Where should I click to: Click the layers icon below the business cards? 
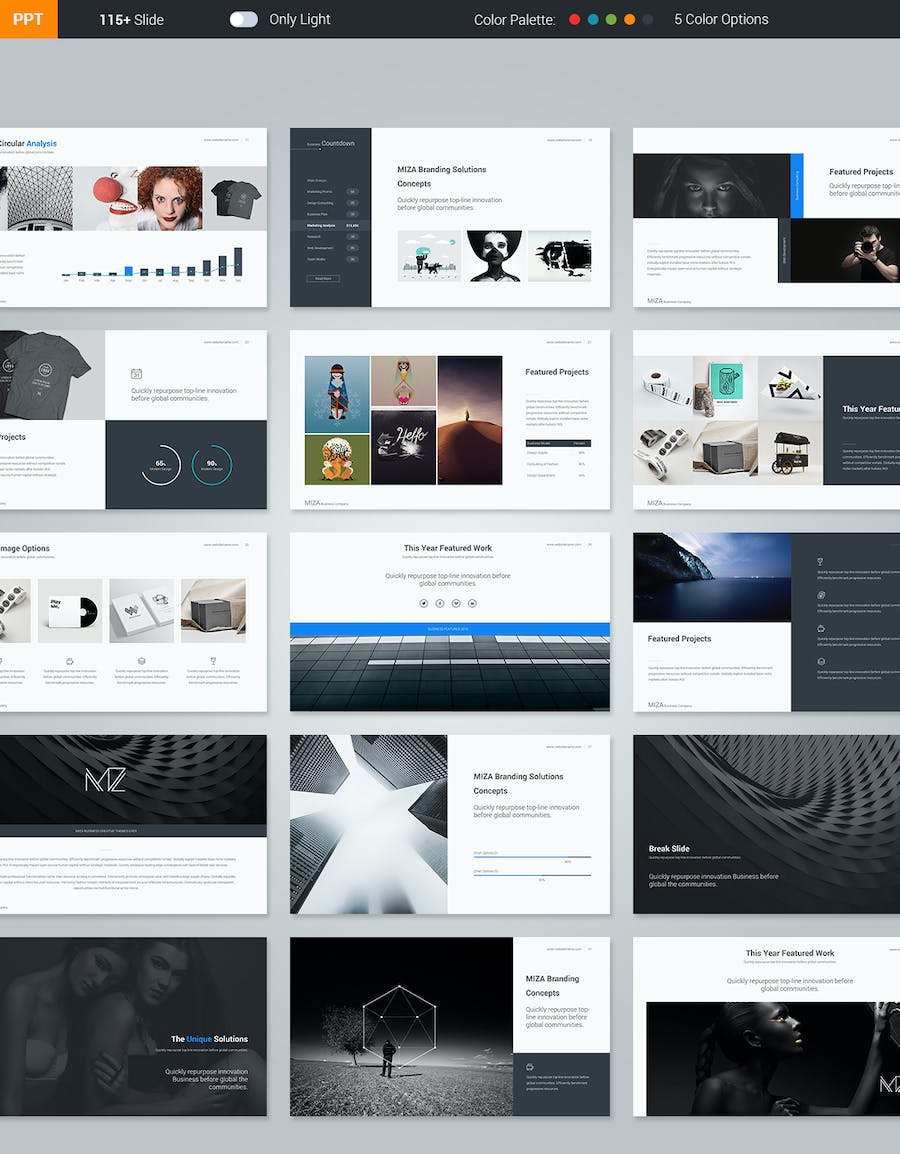click(141, 660)
